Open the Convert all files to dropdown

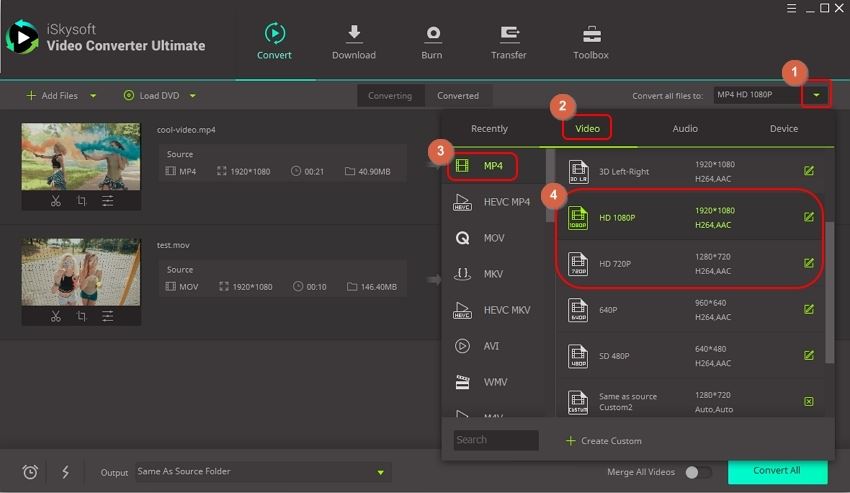coord(818,96)
